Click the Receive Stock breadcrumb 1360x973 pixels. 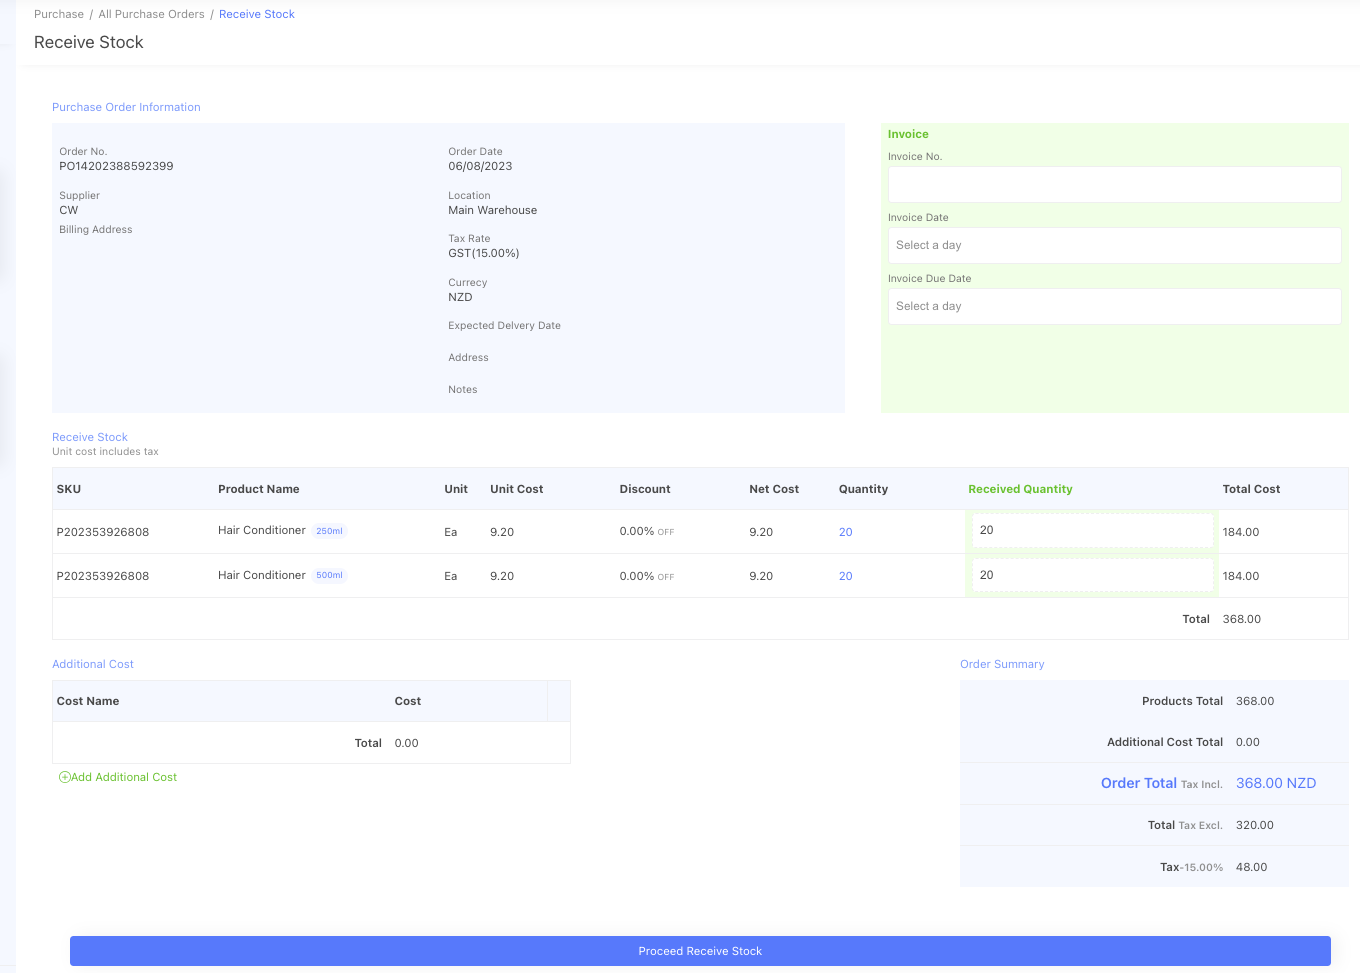tap(256, 14)
